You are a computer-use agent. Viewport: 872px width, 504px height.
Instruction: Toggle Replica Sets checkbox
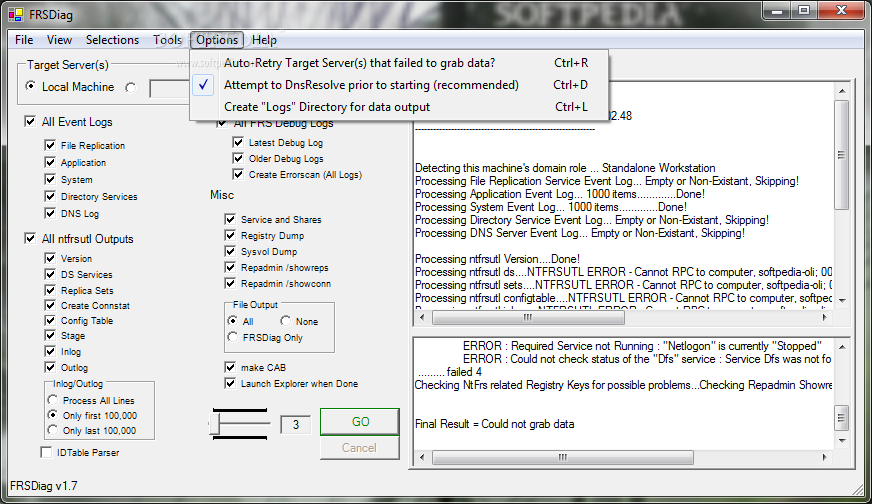[x=50, y=290]
